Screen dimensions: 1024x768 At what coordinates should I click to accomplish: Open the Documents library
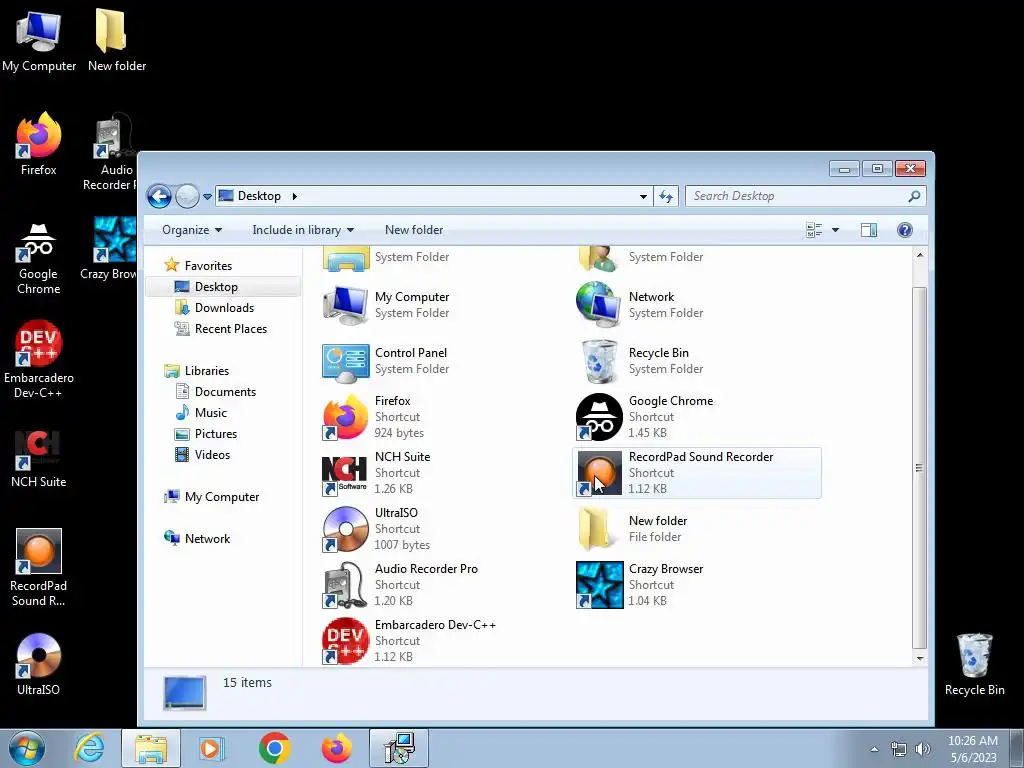tap(225, 392)
